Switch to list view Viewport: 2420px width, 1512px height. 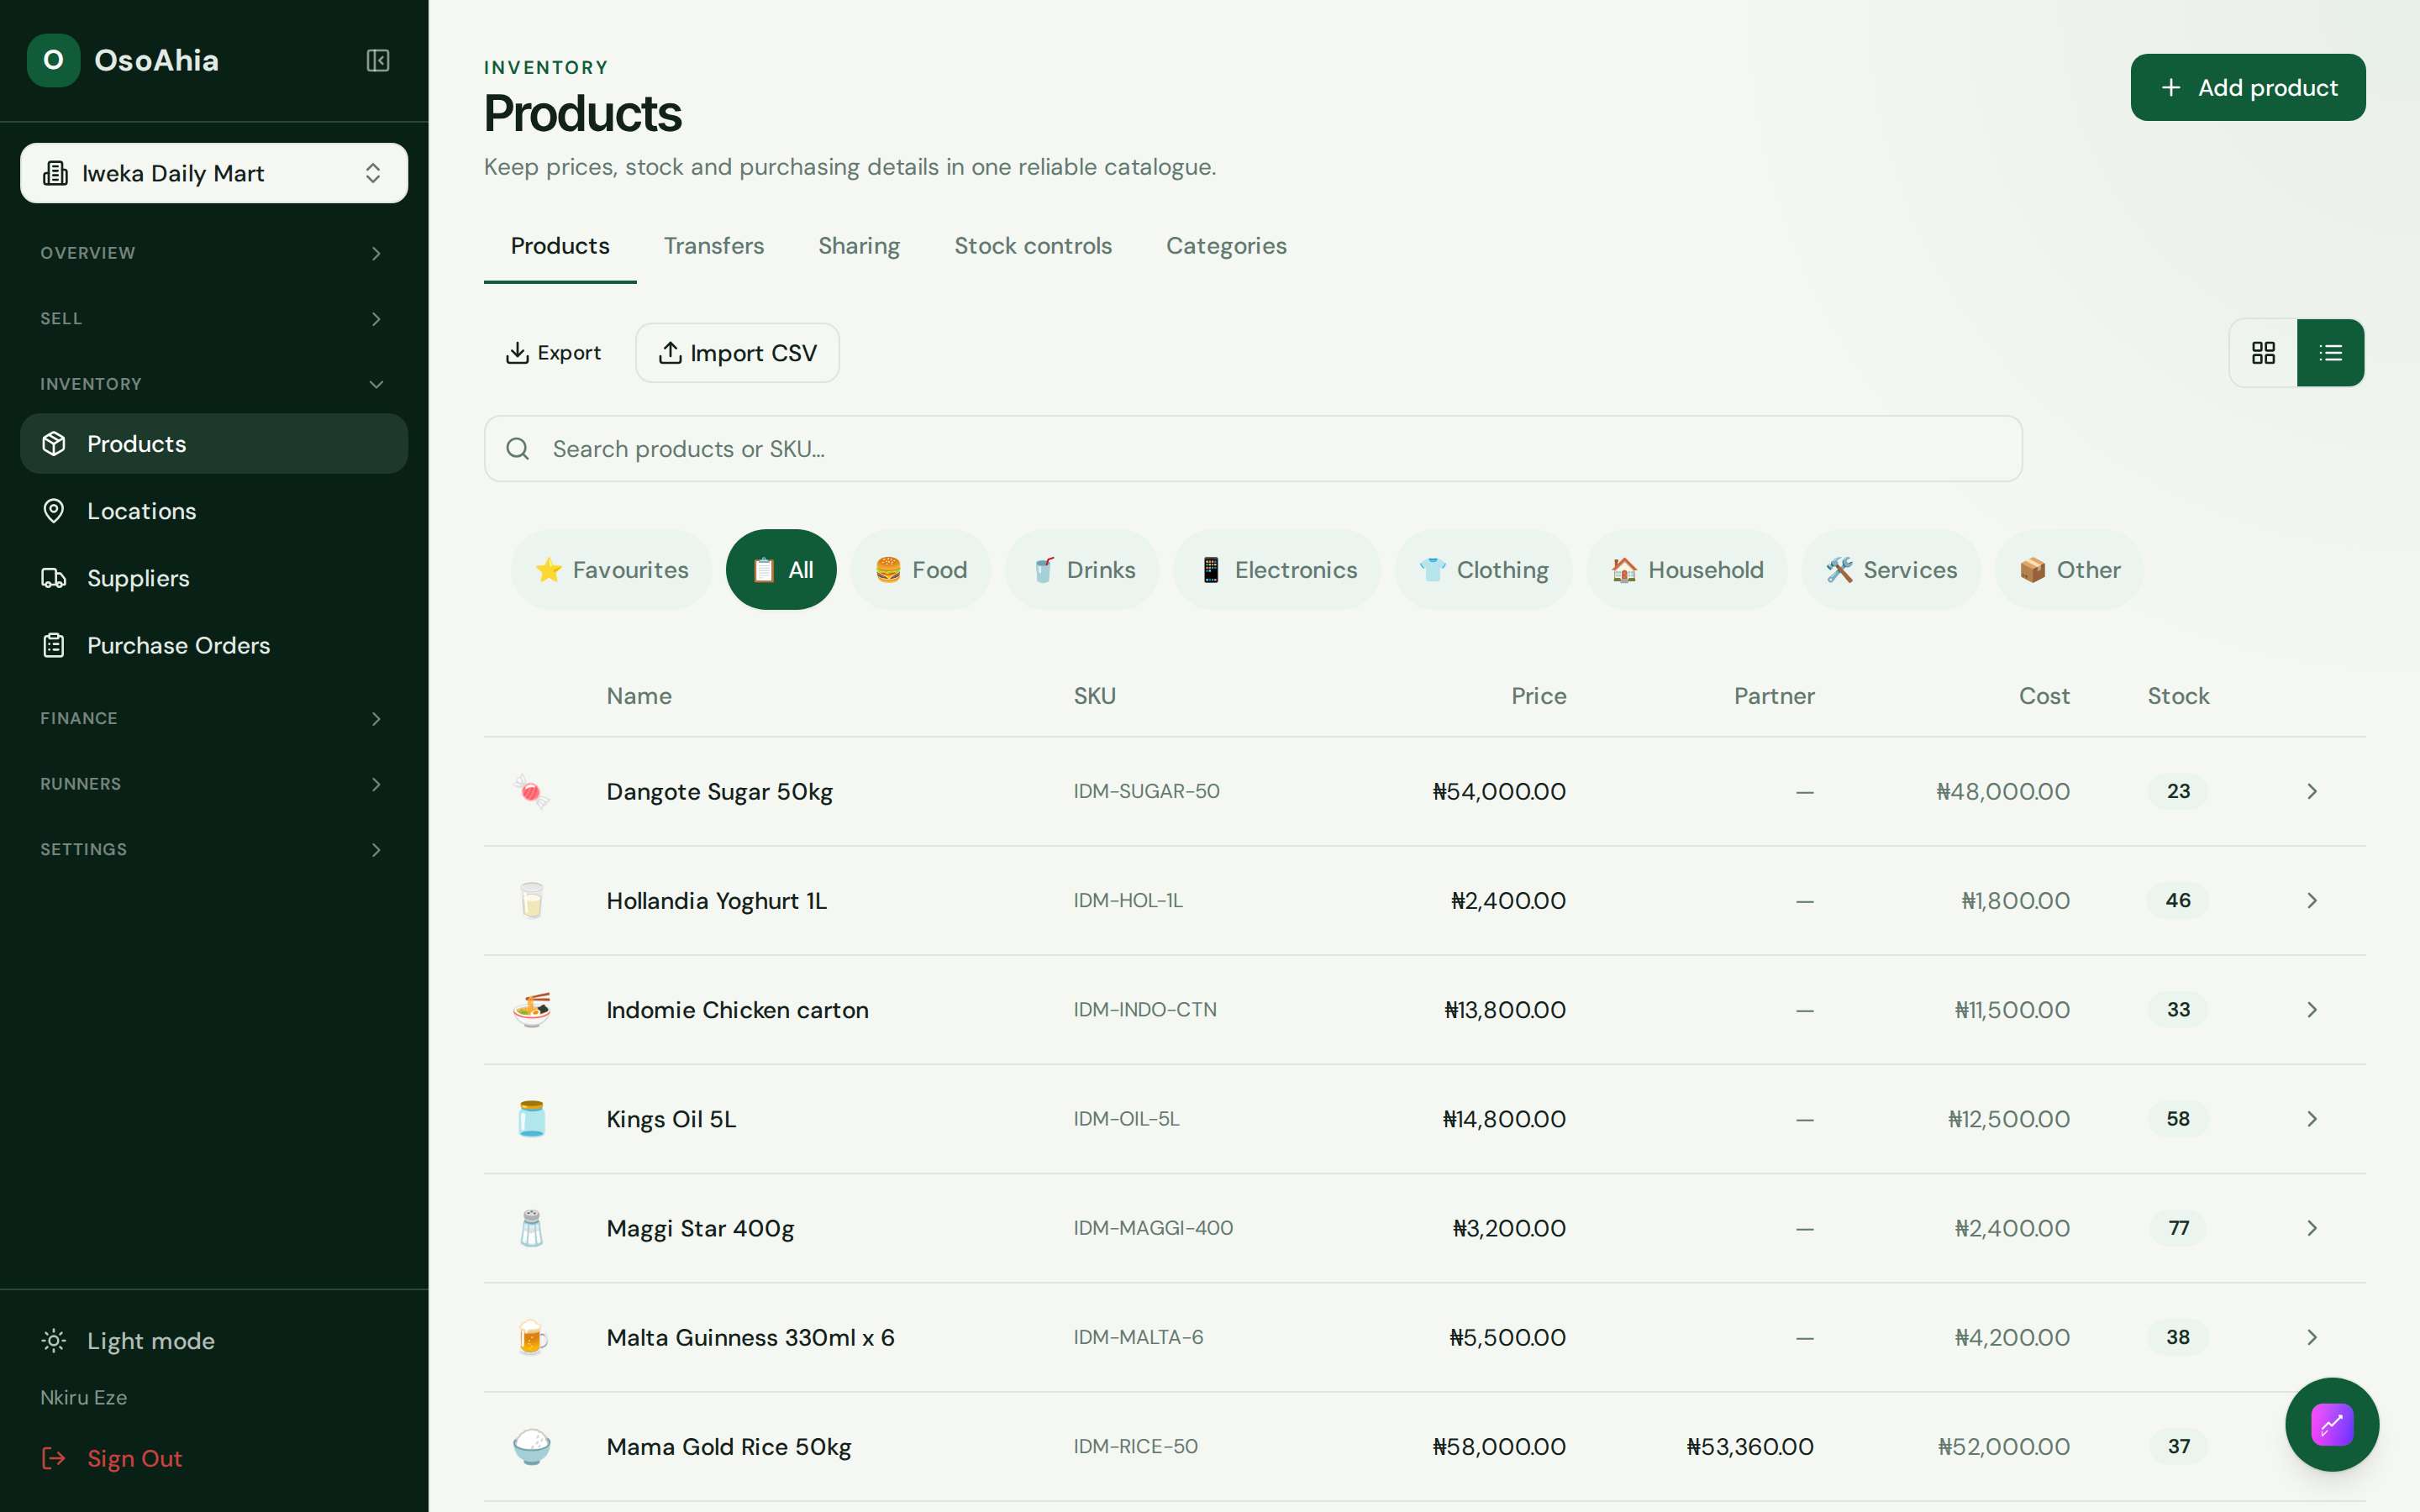click(2330, 353)
